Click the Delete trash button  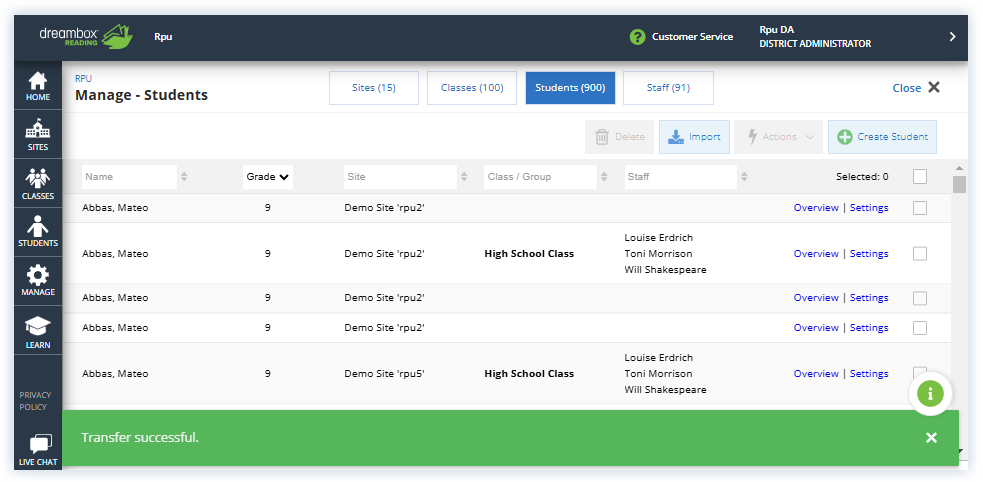(619, 137)
